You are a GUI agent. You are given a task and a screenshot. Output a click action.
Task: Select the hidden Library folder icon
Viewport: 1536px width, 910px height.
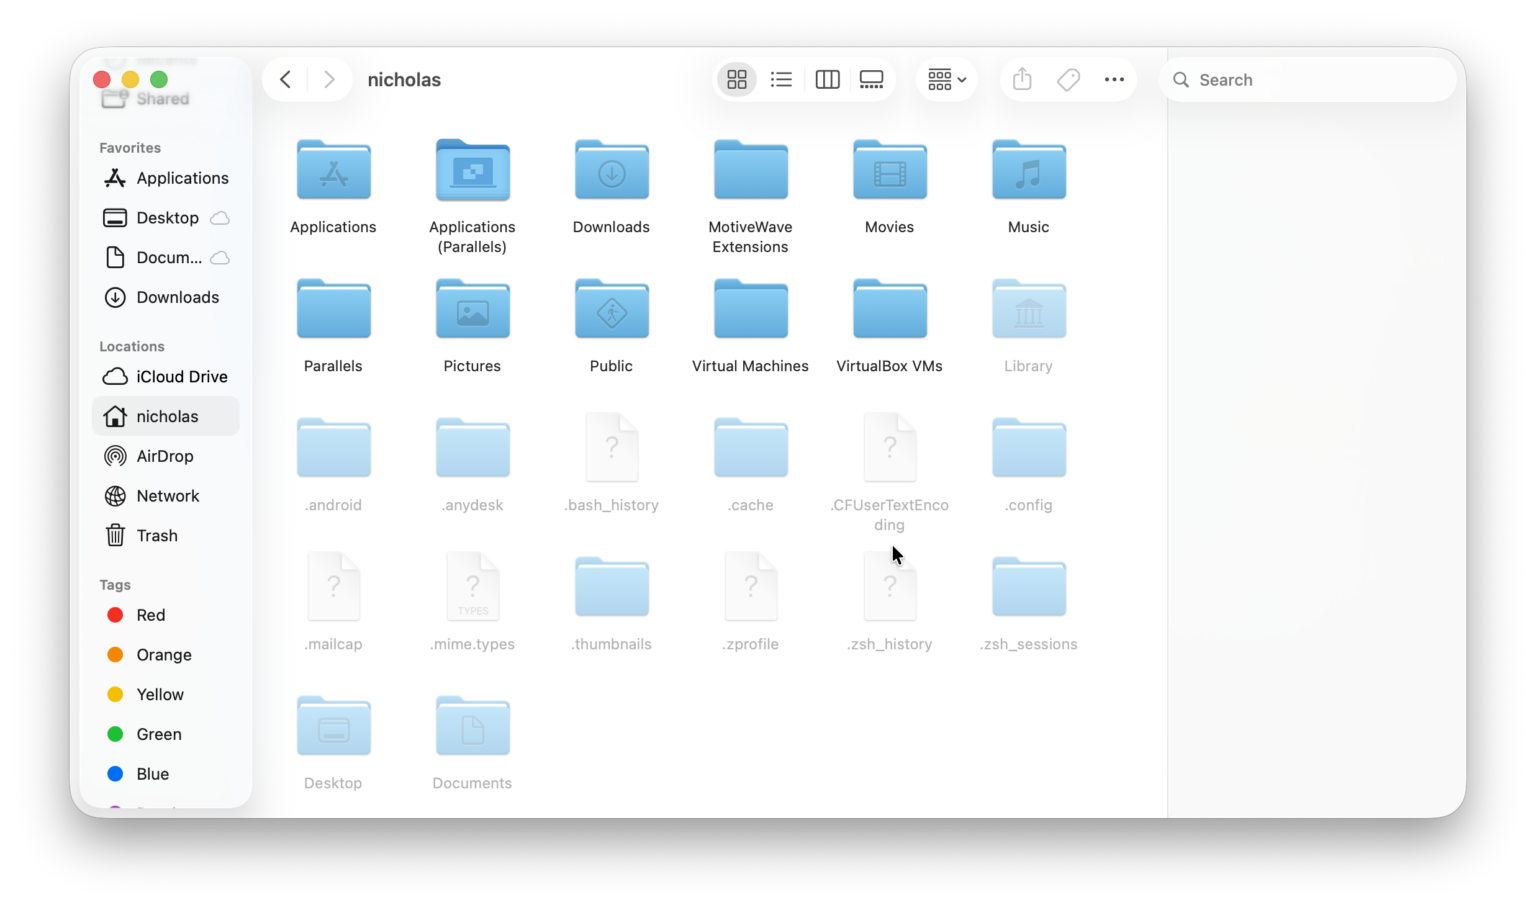(1029, 309)
